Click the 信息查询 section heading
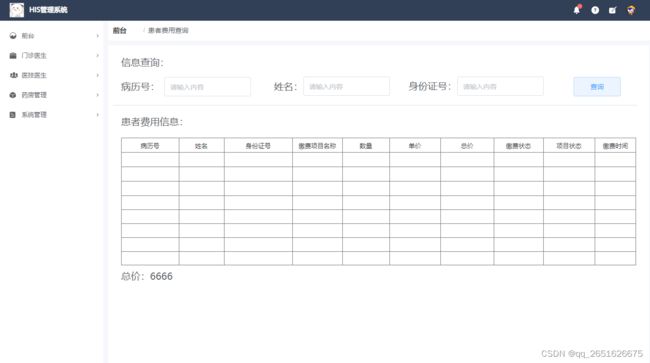This screenshot has height=363, width=650. [142, 63]
